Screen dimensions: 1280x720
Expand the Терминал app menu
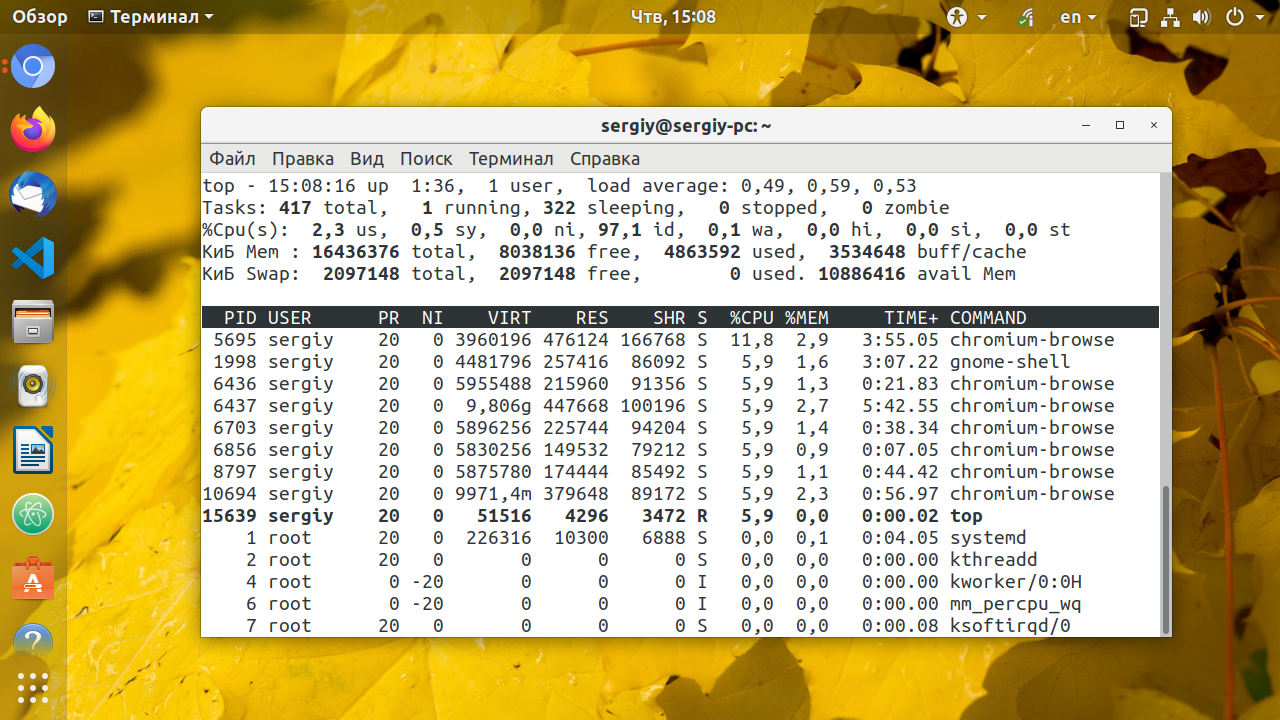[151, 17]
